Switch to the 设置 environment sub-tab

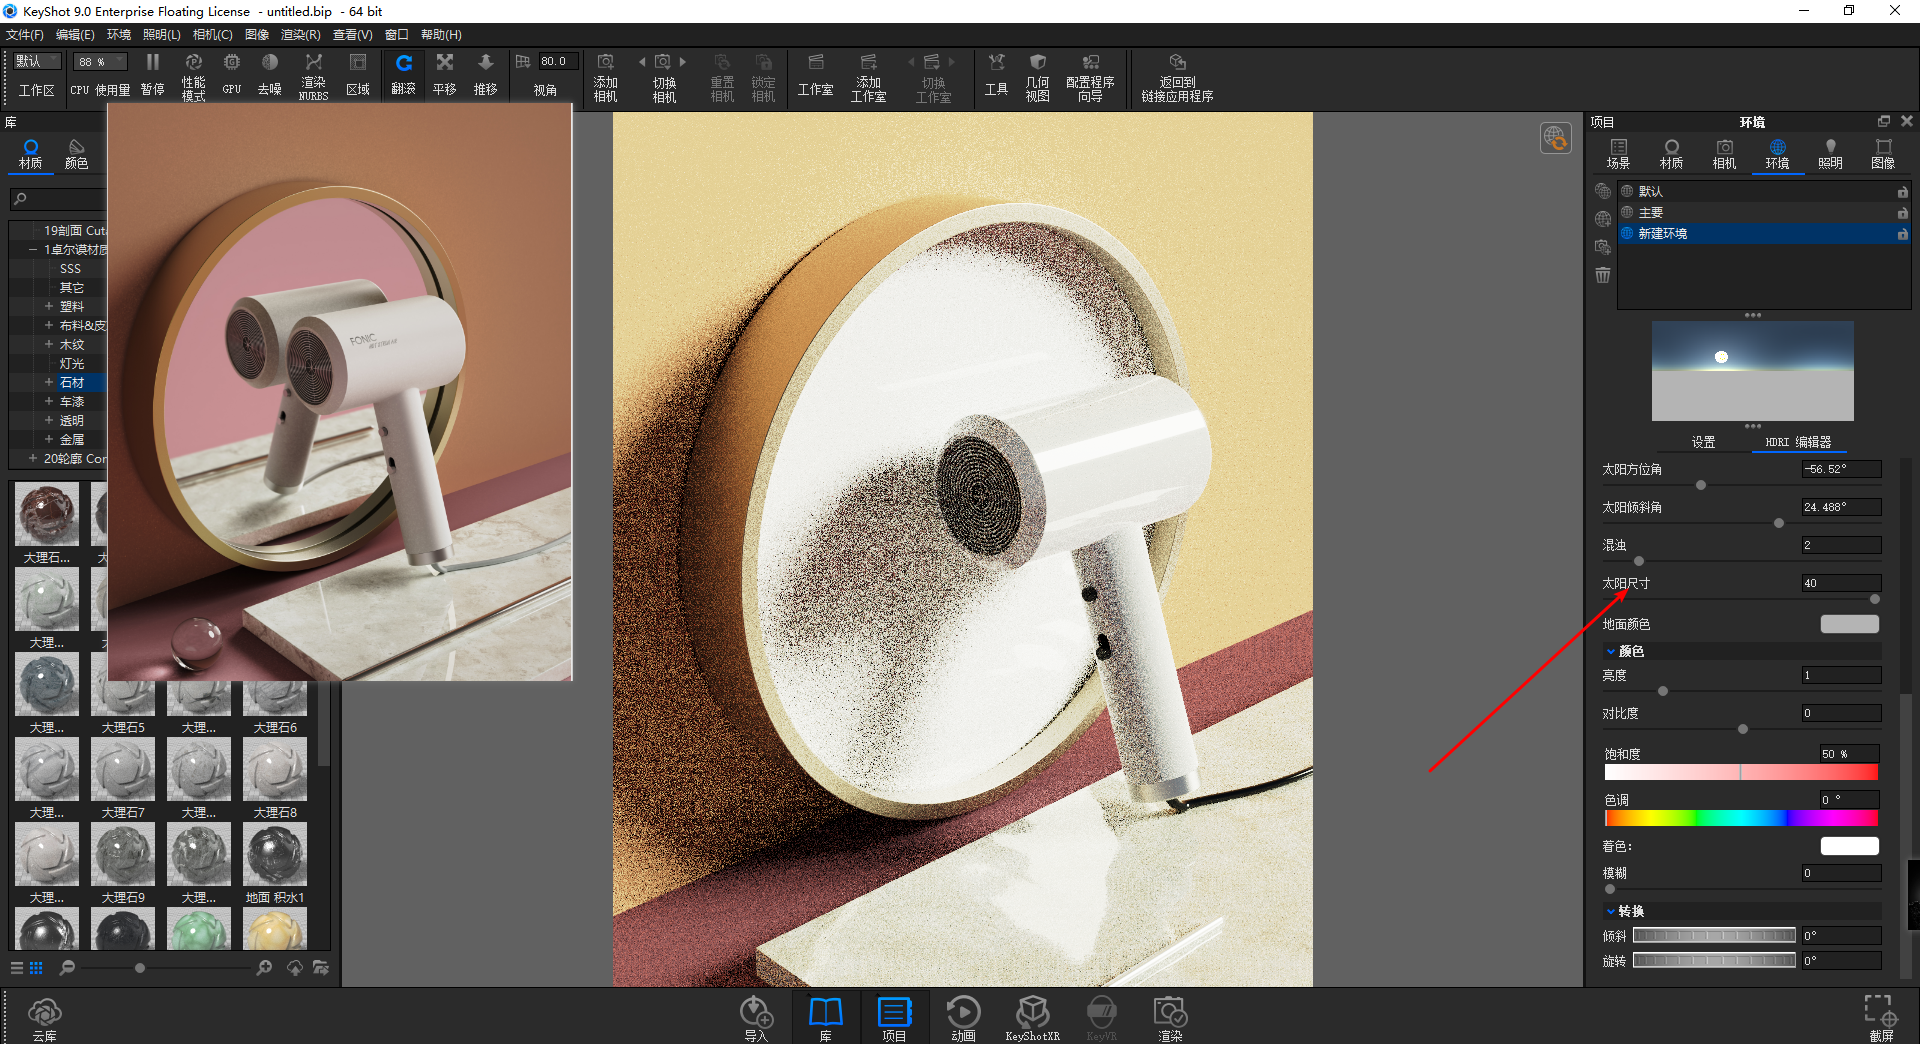tap(1703, 442)
